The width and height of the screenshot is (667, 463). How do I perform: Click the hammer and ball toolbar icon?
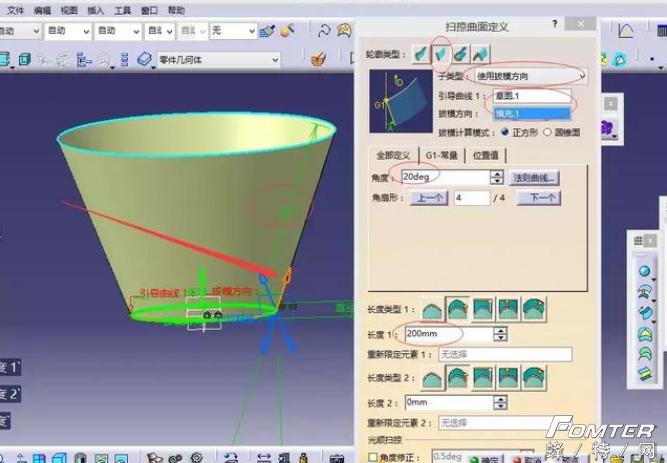(x=288, y=31)
